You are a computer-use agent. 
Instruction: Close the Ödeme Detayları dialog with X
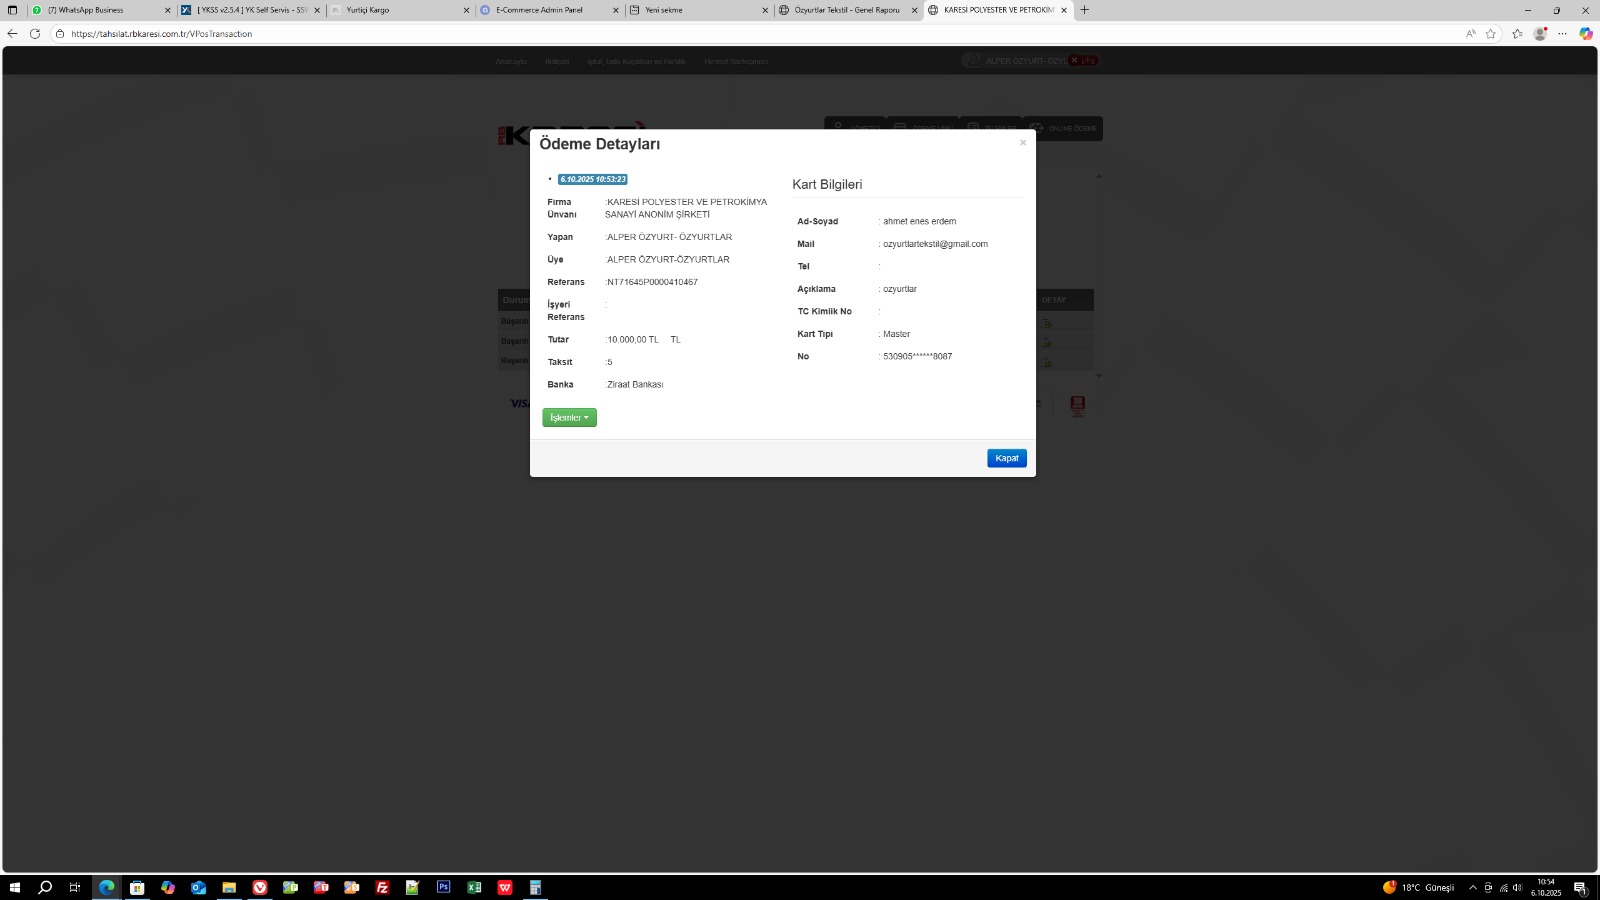pyautogui.click(x=1022, y=143)
